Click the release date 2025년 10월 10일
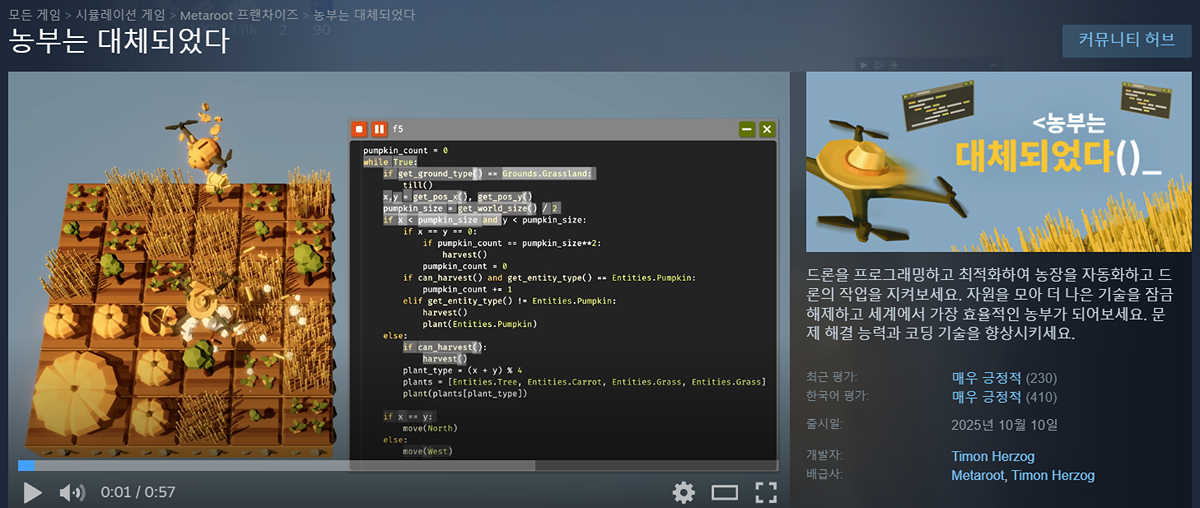 pos(1004,424)
